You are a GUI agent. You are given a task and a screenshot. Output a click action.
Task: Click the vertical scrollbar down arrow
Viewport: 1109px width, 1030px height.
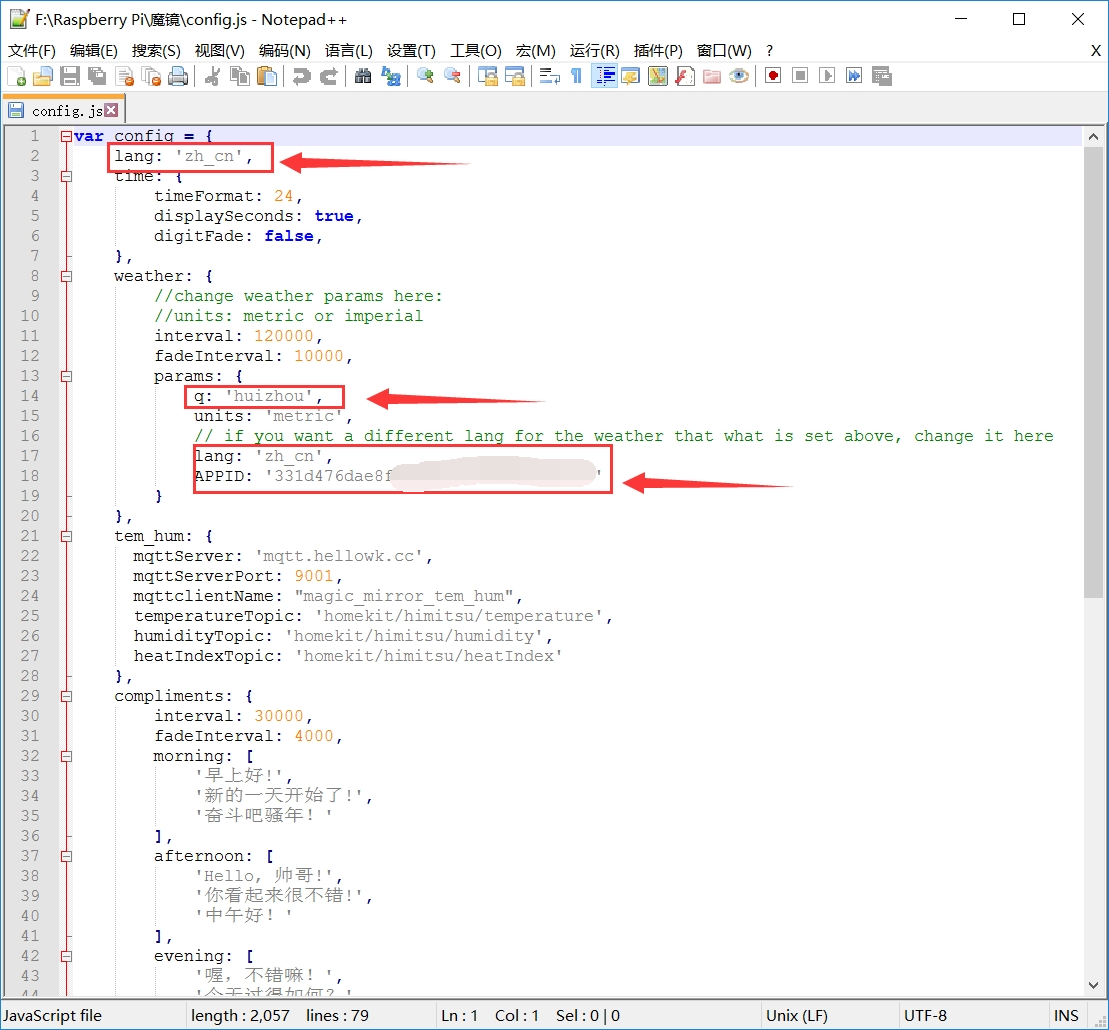(1092, 985)
